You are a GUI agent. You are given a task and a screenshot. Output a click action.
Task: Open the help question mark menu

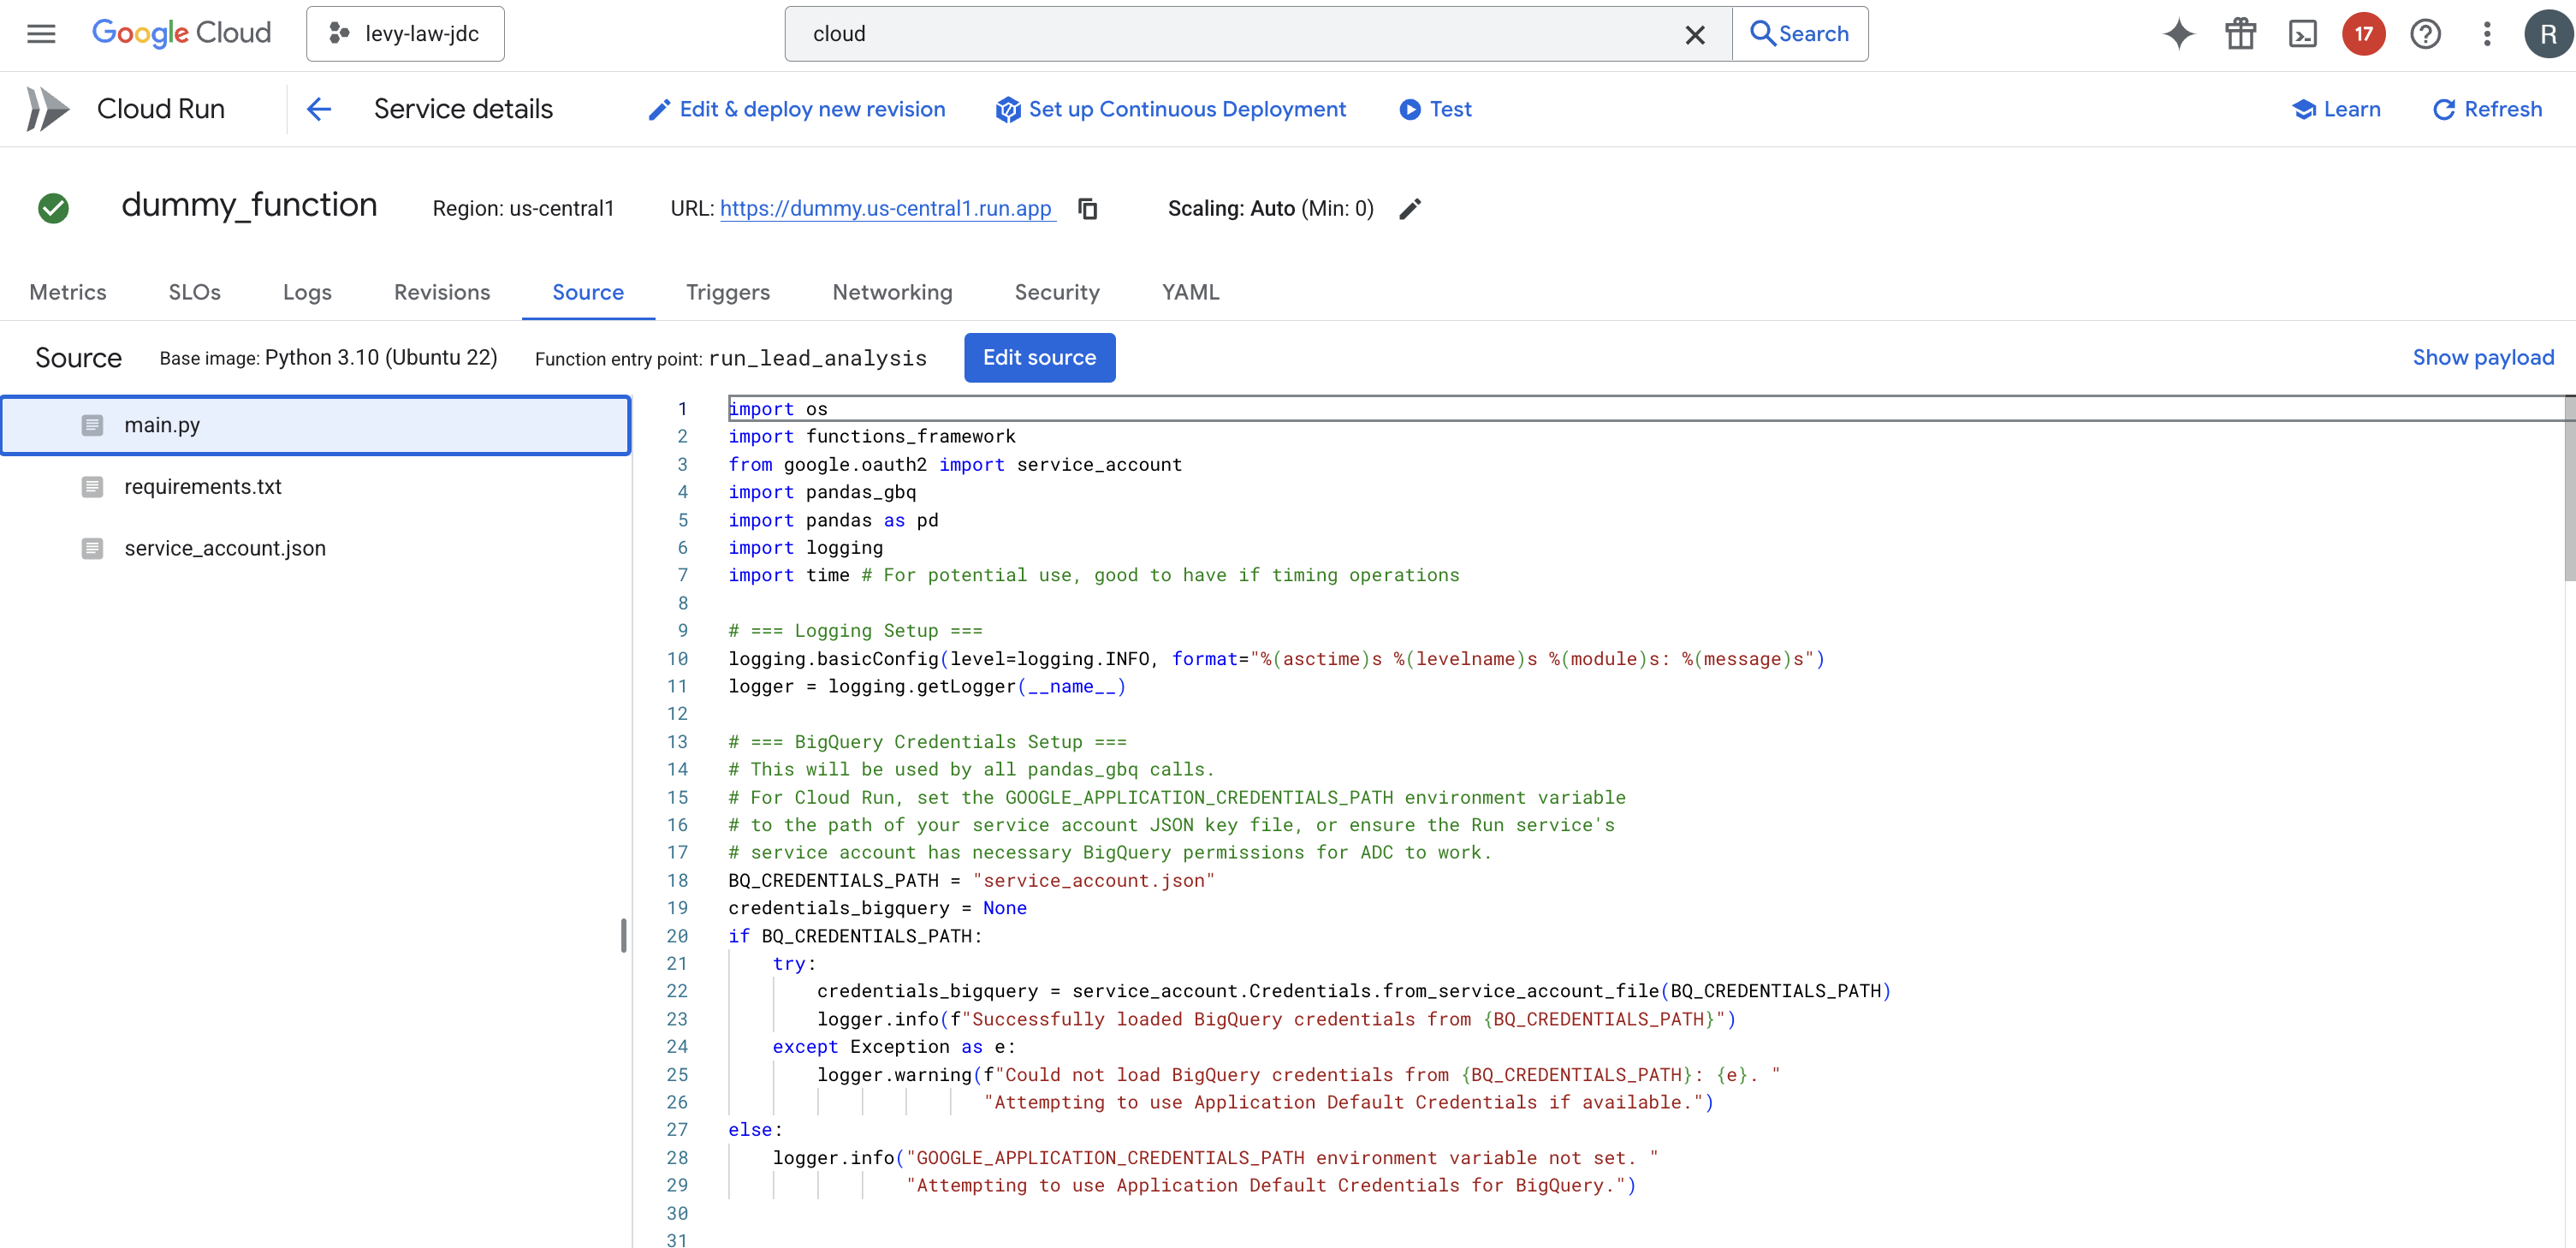2425,34
